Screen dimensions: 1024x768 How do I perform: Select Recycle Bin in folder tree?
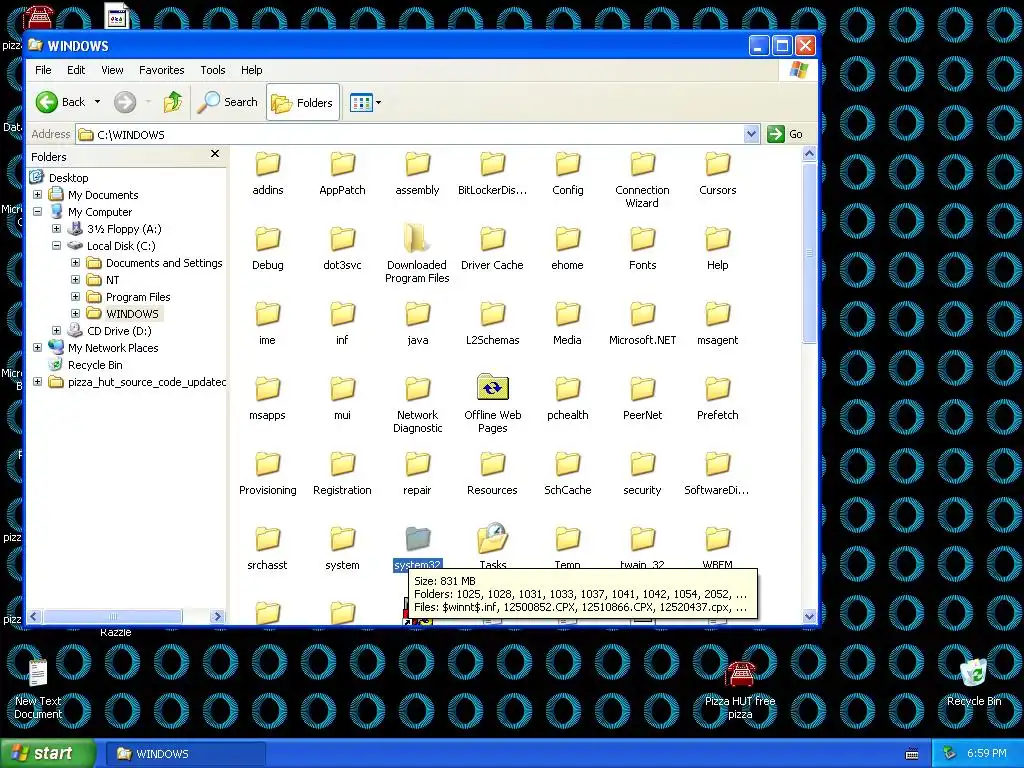[x=95, y=365]
